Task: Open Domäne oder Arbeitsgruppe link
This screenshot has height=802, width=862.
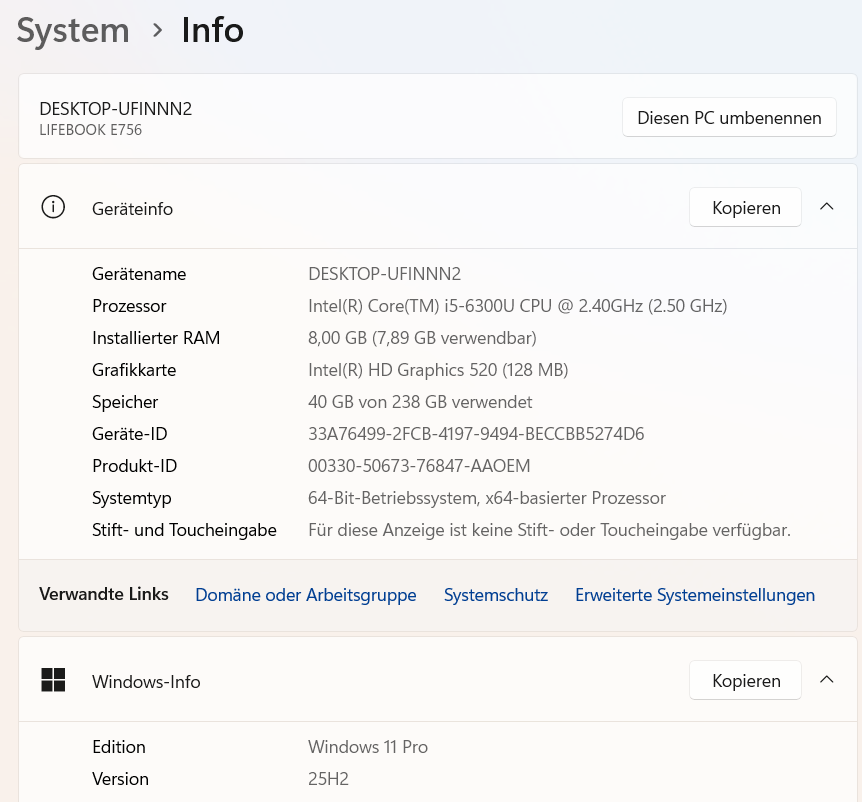Action: coord(306,595)
